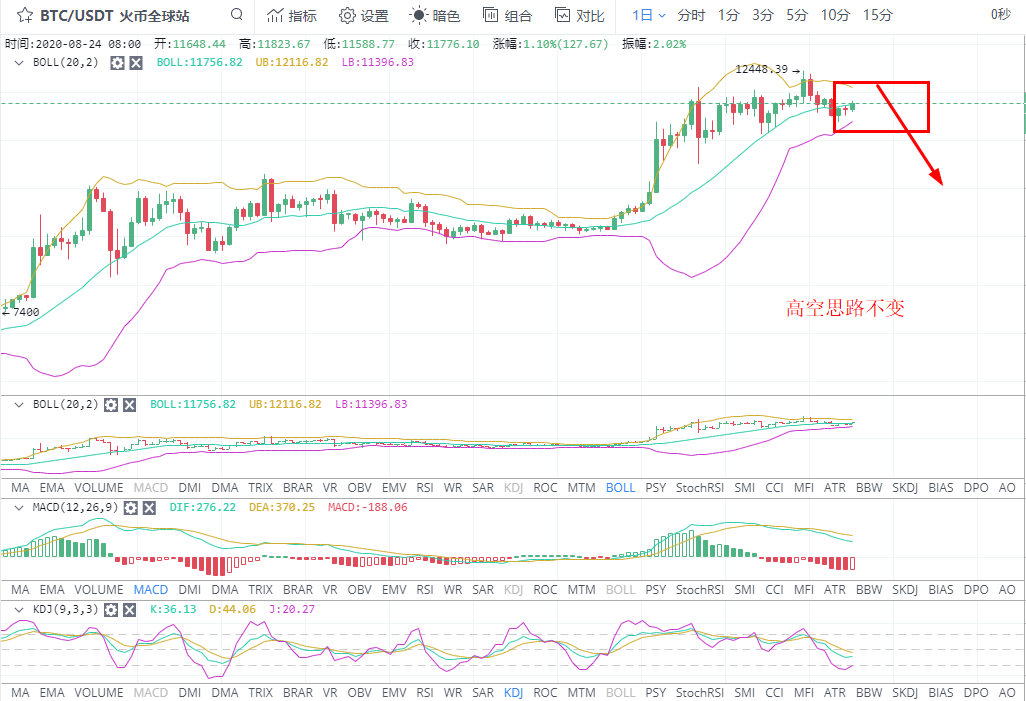1026x701 pixels.
Task: Select the 3分 interval
Action: point(762,15)
